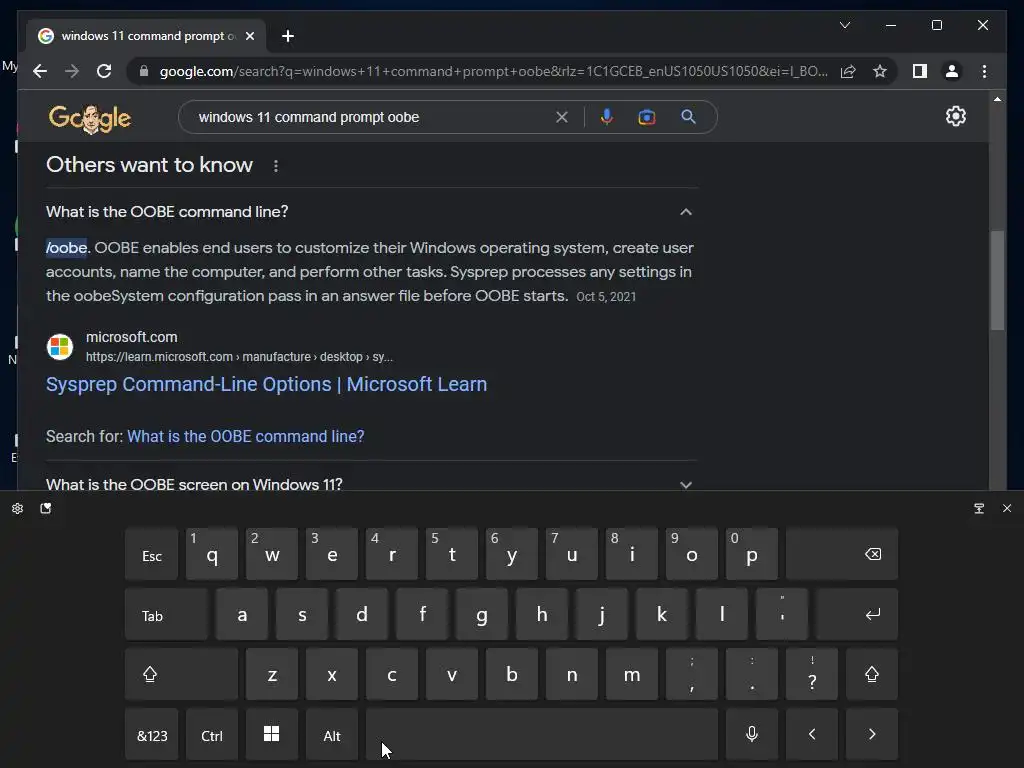
Task: Toggle the Ctrl key
Action: click(212, 735)
